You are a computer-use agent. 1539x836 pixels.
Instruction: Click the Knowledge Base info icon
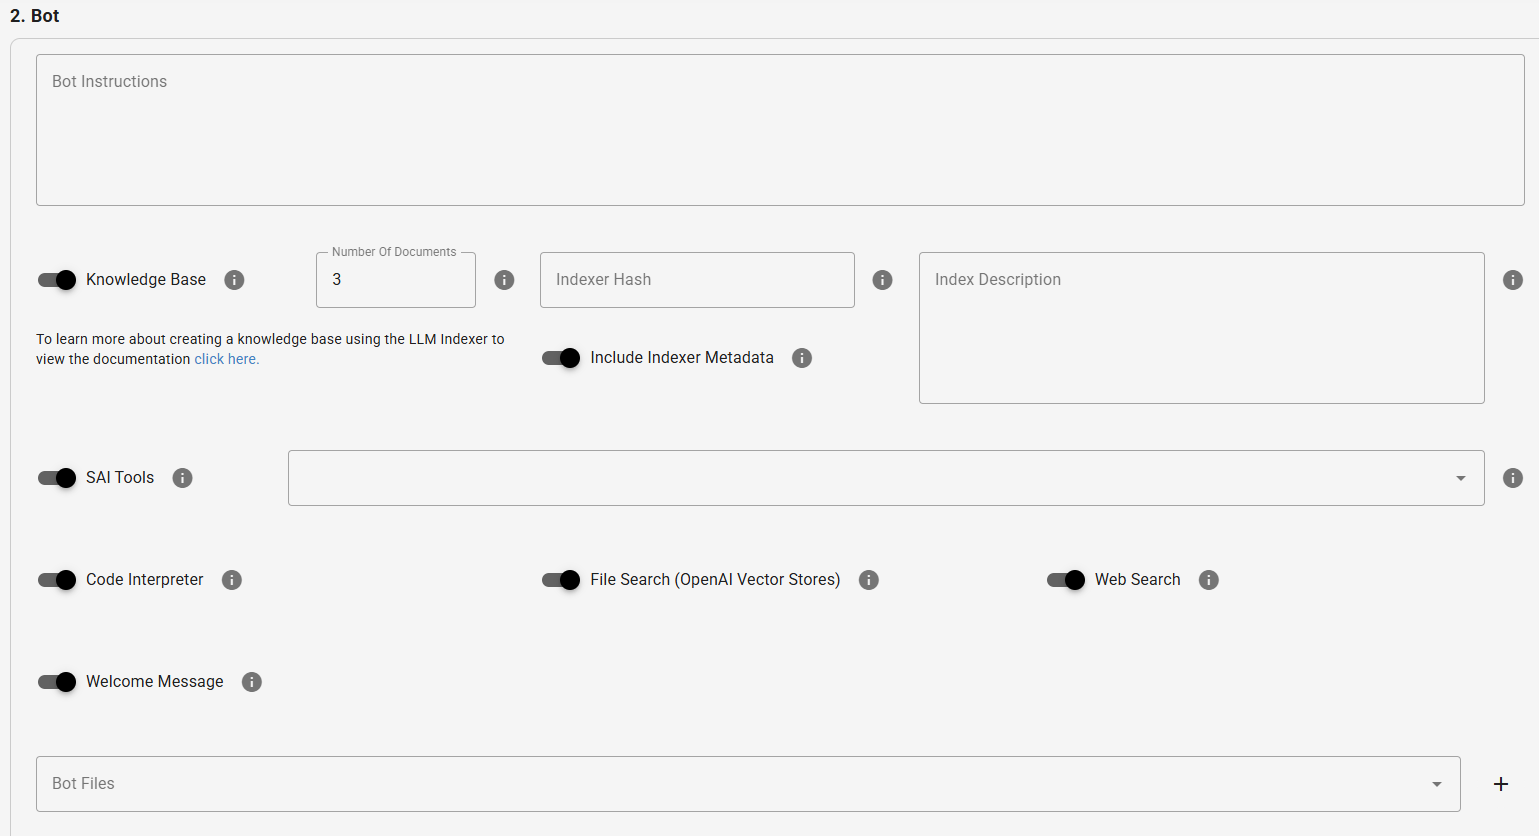234,280
